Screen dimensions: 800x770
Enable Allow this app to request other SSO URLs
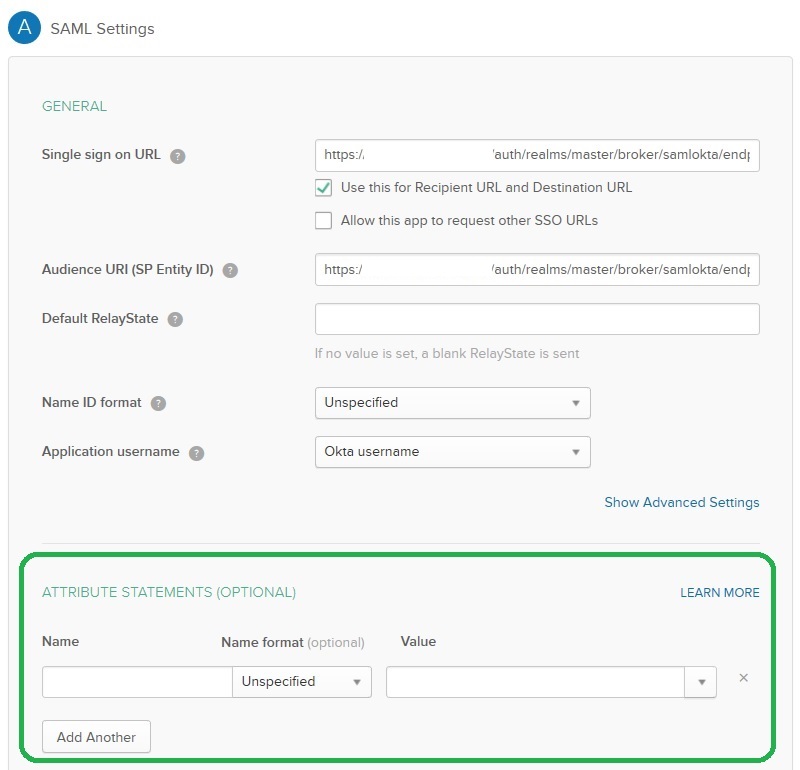tap(323, 221)
